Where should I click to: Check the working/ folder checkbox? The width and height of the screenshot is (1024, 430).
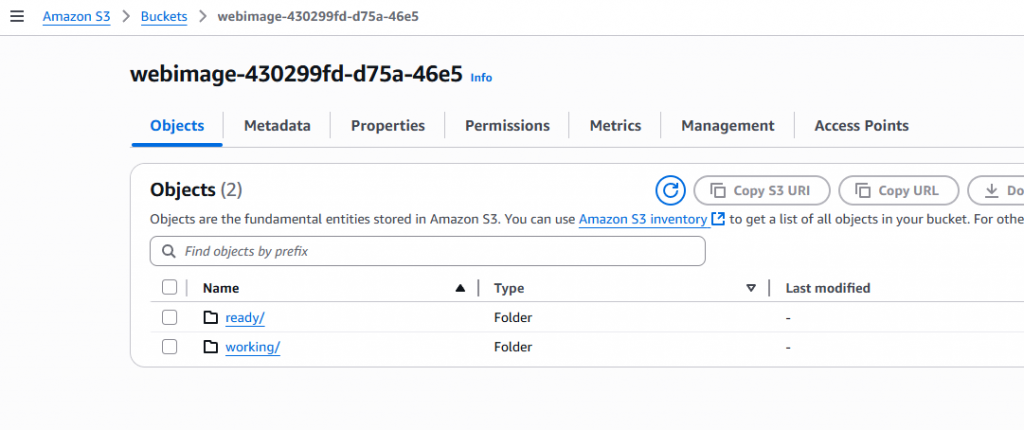coord(169,347)
